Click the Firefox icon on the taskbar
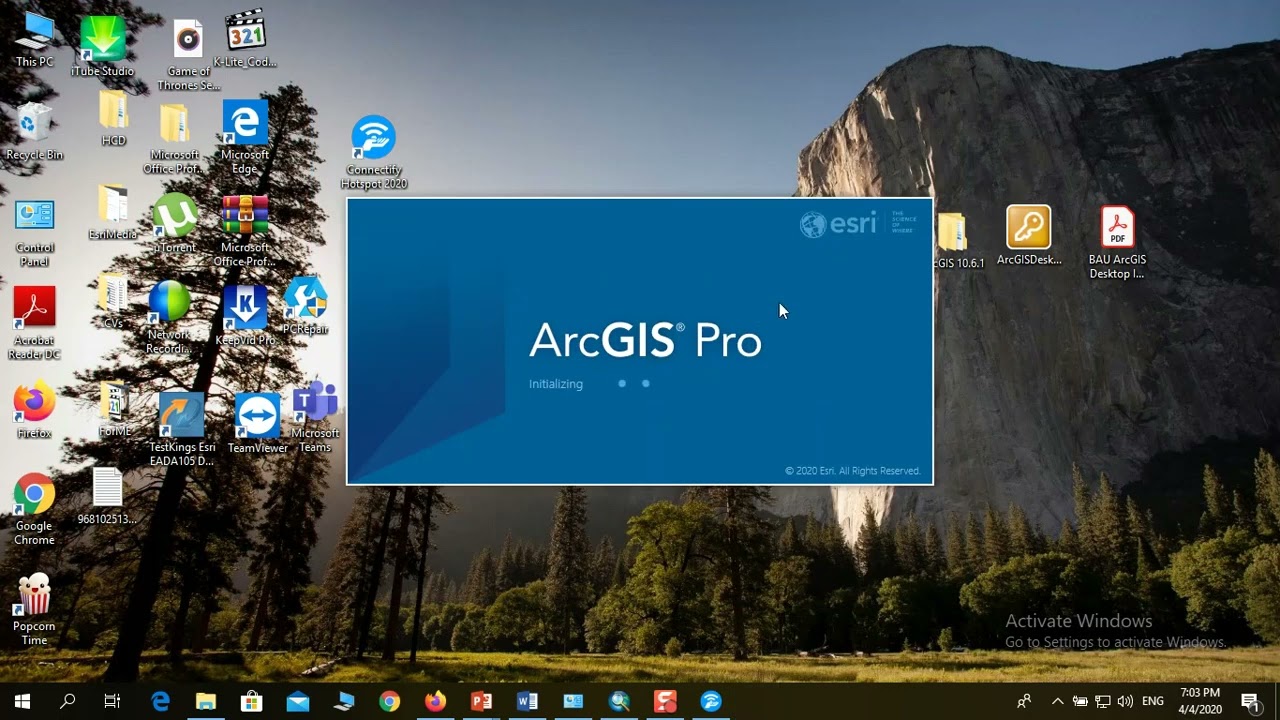The image size is (1280, 720). [x=435, y=701]
